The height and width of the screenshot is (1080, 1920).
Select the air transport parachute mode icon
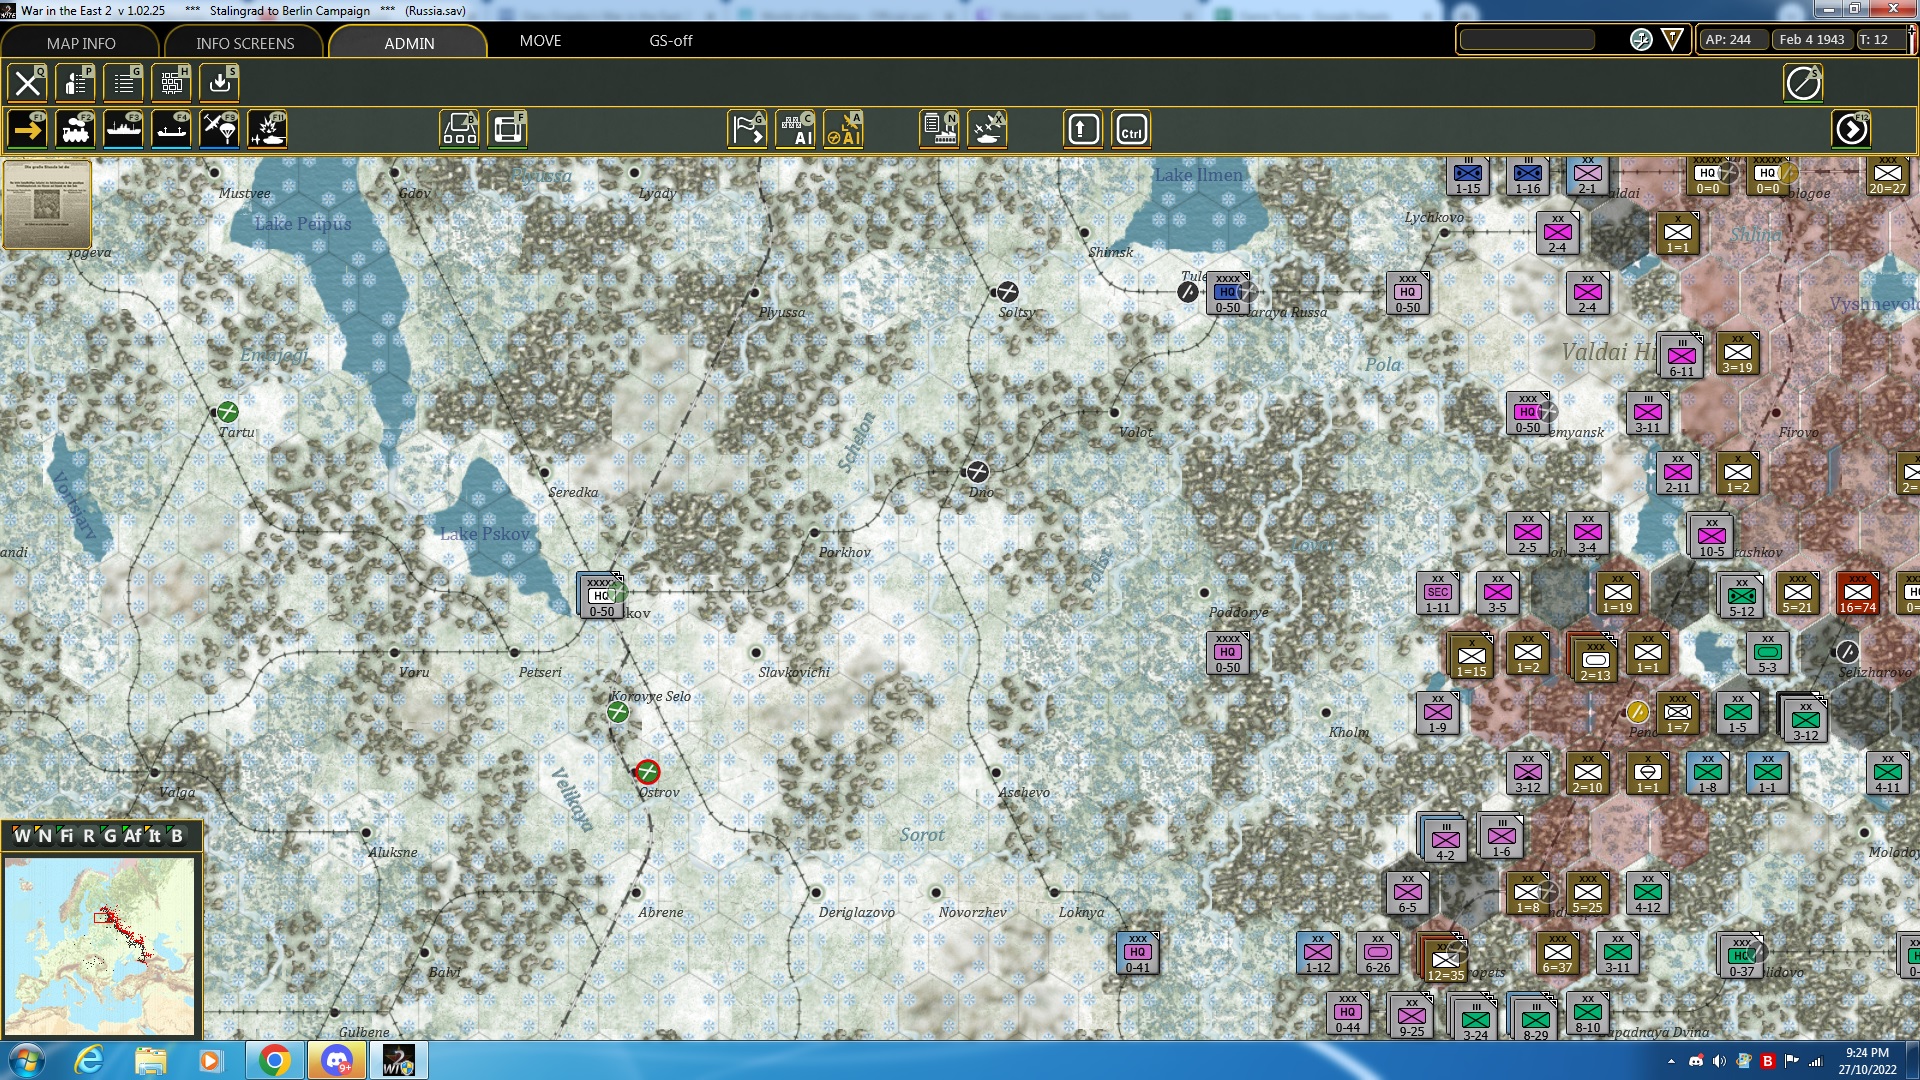coord(219,130)
